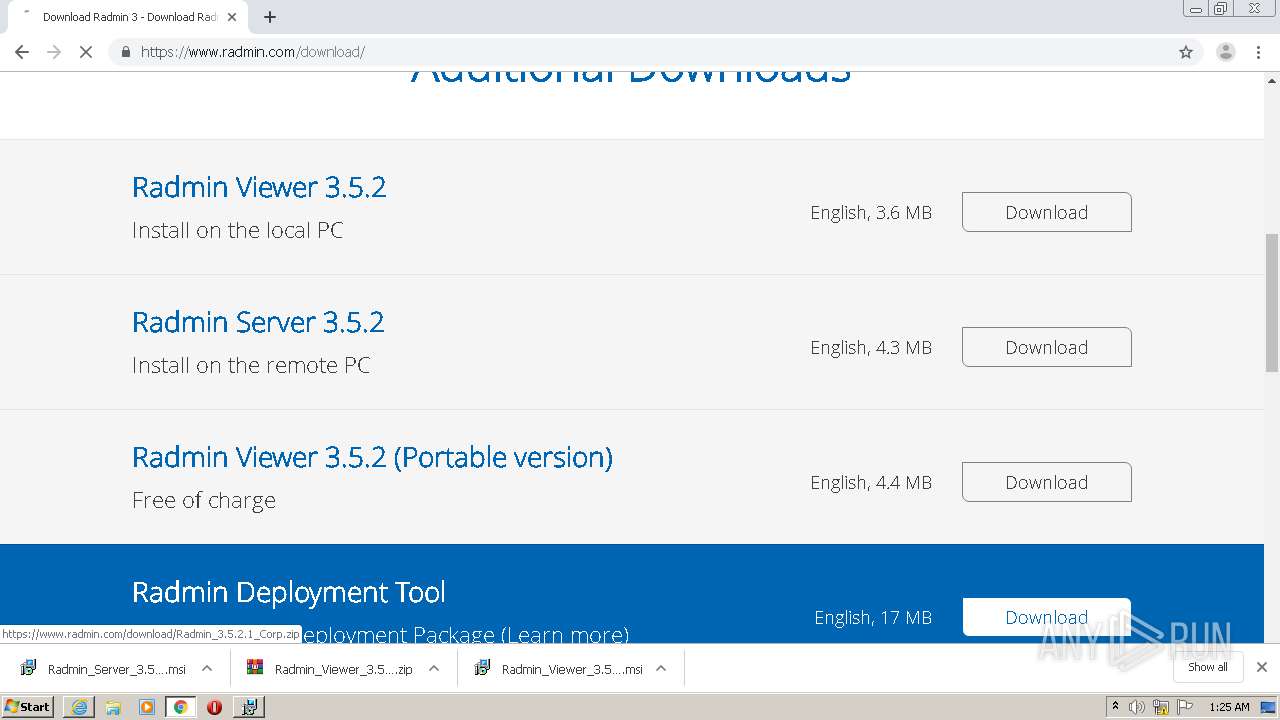Click the 1:25 AM system clock
The height and width of the screenshot is (720, 1280).
1229,707
